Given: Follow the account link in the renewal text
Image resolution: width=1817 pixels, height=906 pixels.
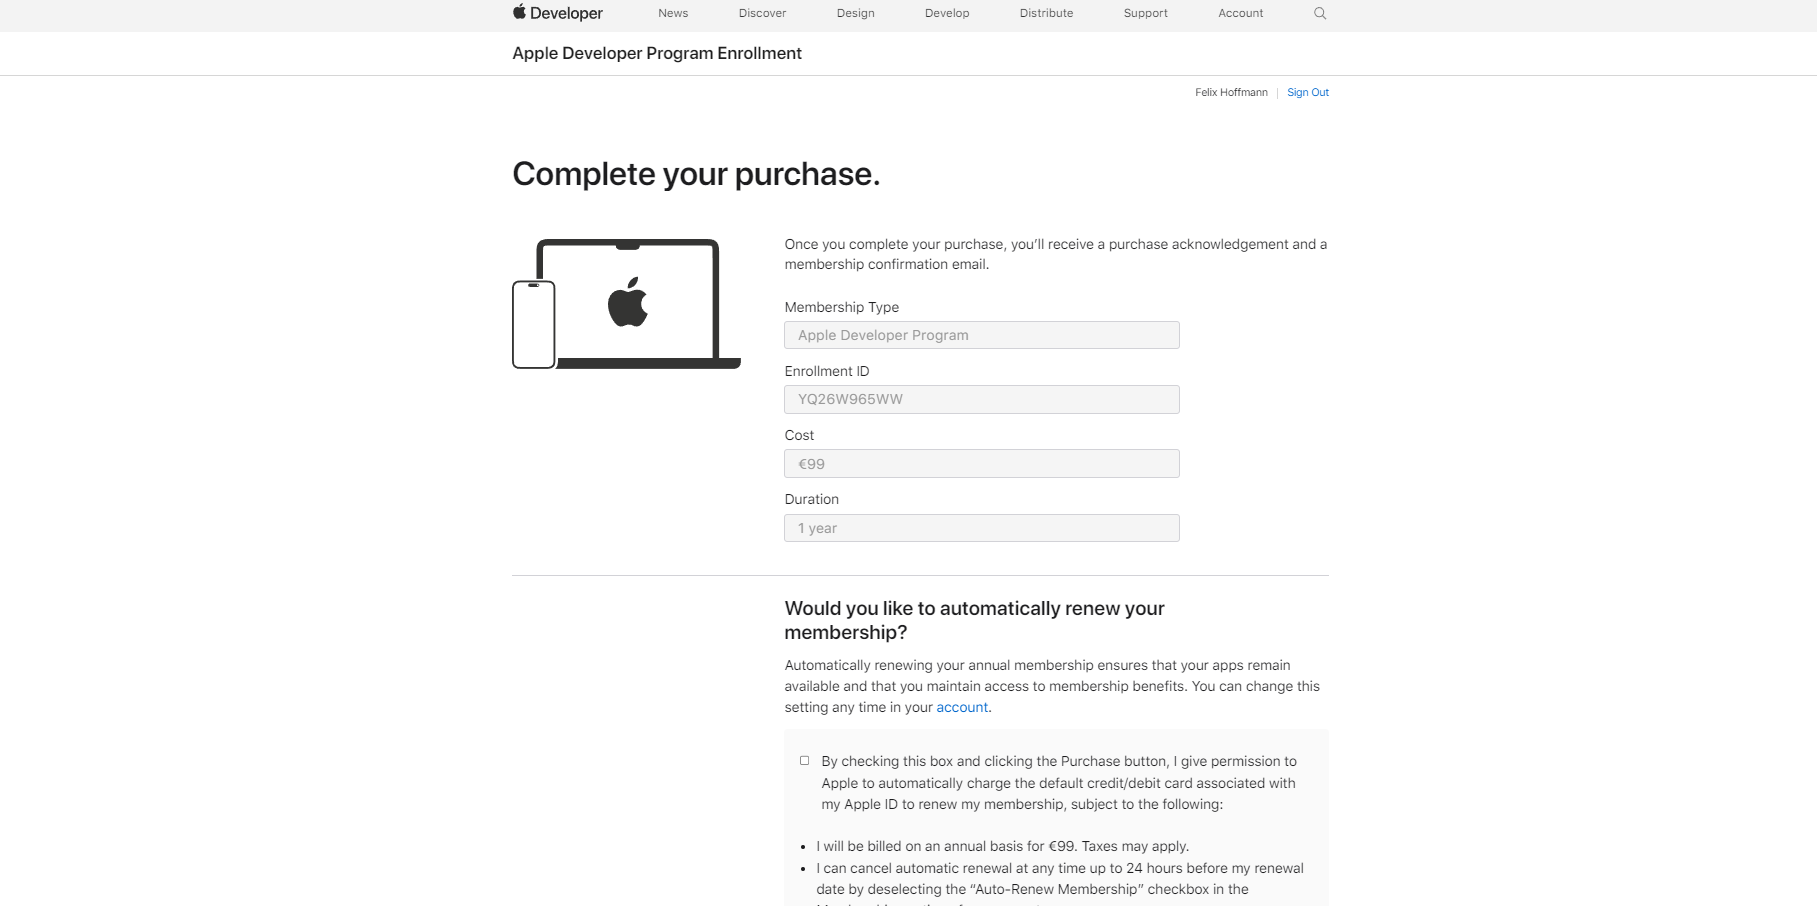Looking at the screenshot, I should tap(962, 707).
